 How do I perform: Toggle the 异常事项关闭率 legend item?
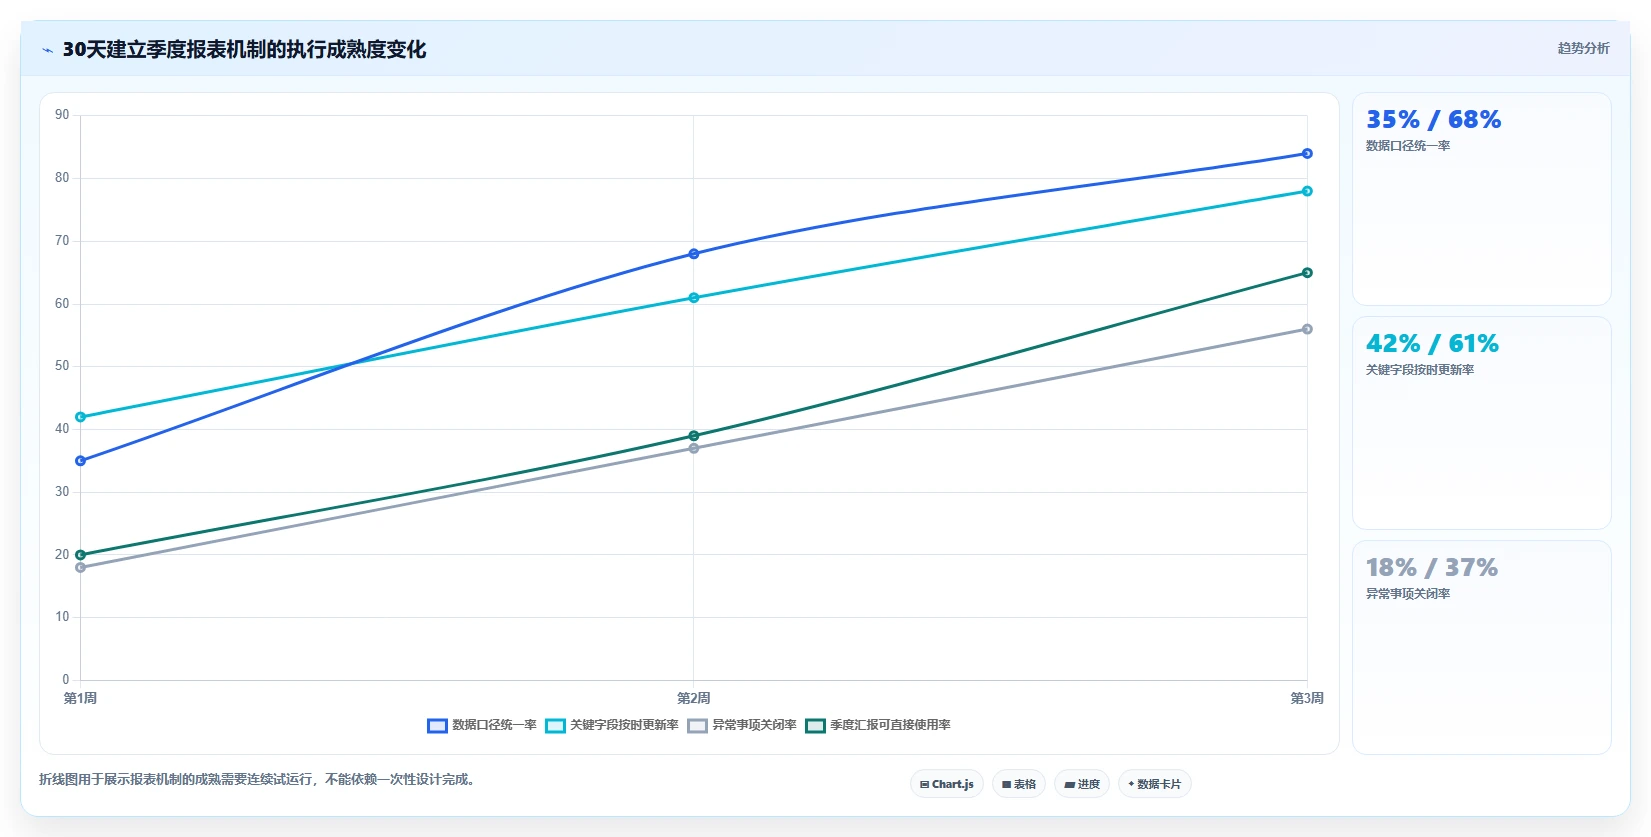pyautogui.click(x=742, y=725)
